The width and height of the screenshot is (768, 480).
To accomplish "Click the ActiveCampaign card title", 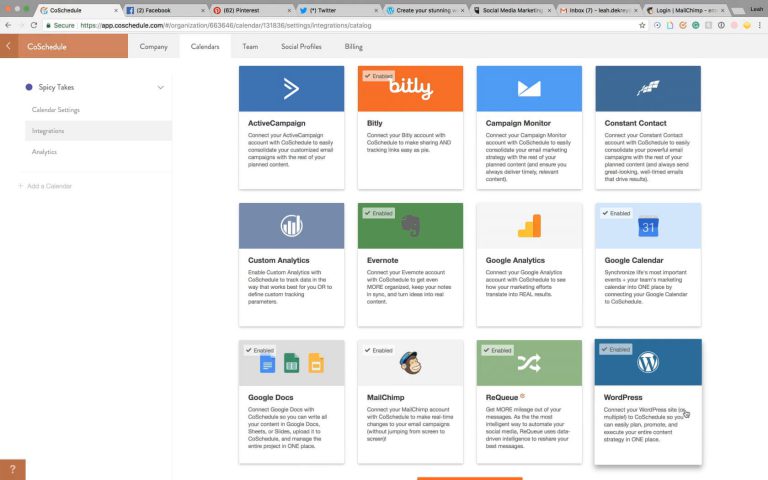I will click(276, 123).
